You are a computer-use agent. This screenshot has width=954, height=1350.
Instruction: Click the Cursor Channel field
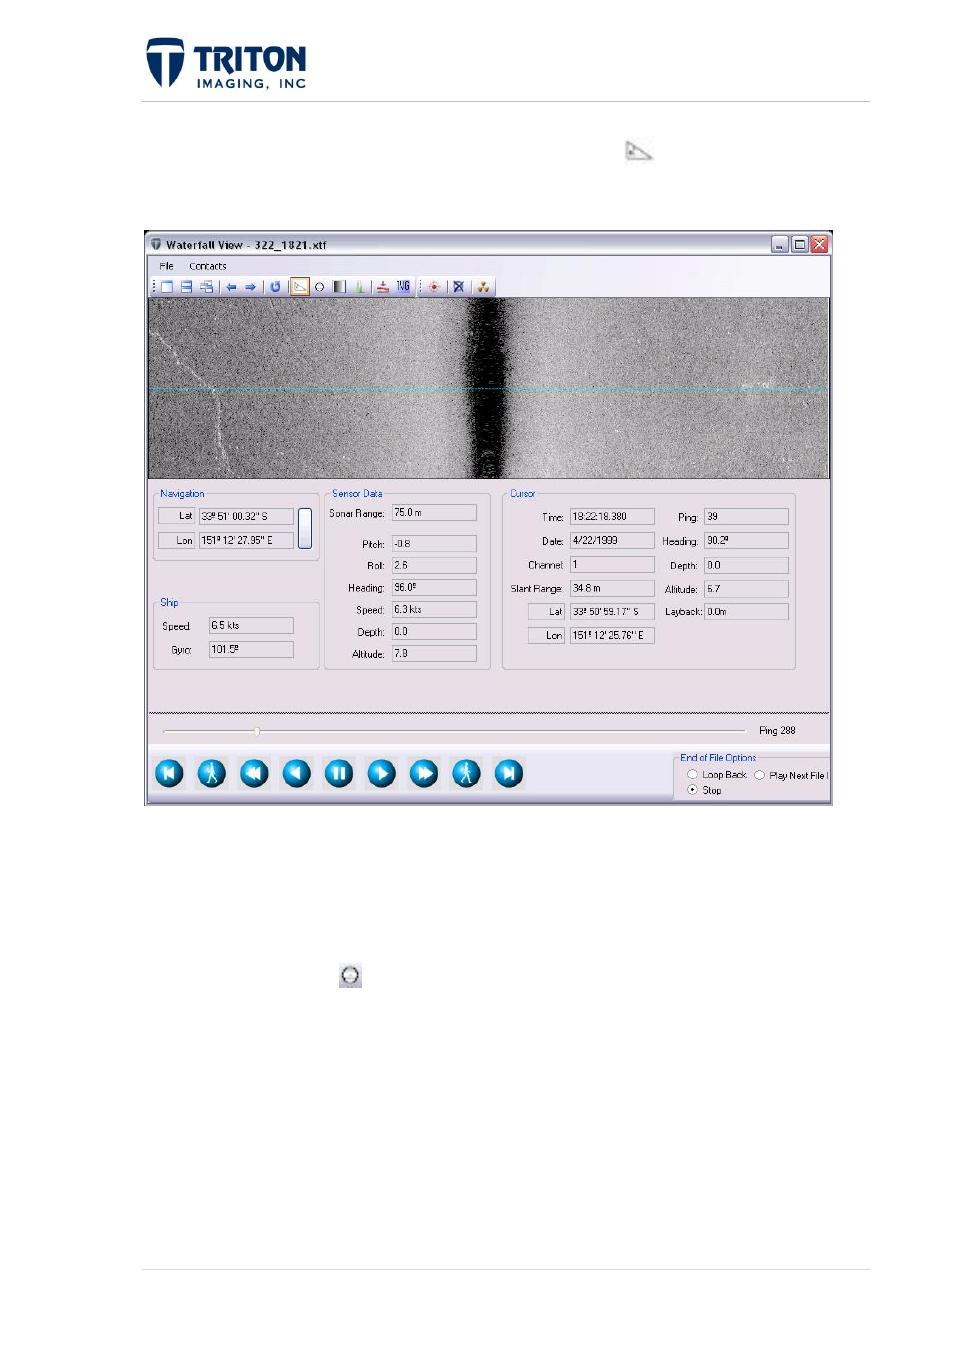click(x=612, y=564)
